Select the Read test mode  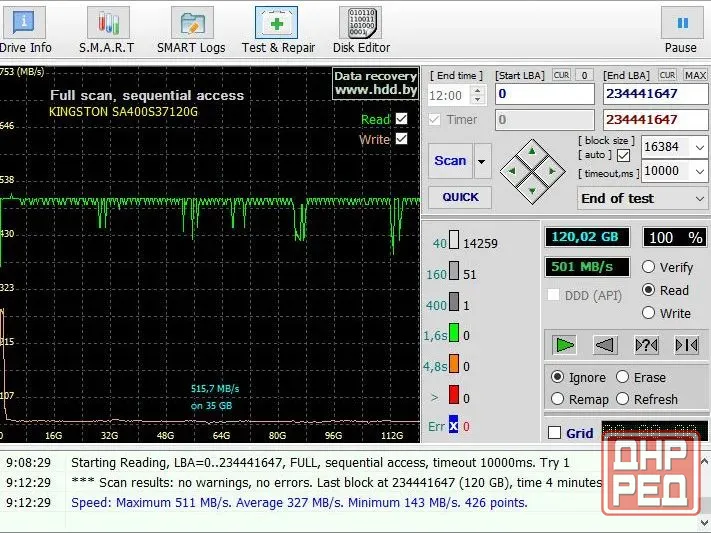[648, 290]
